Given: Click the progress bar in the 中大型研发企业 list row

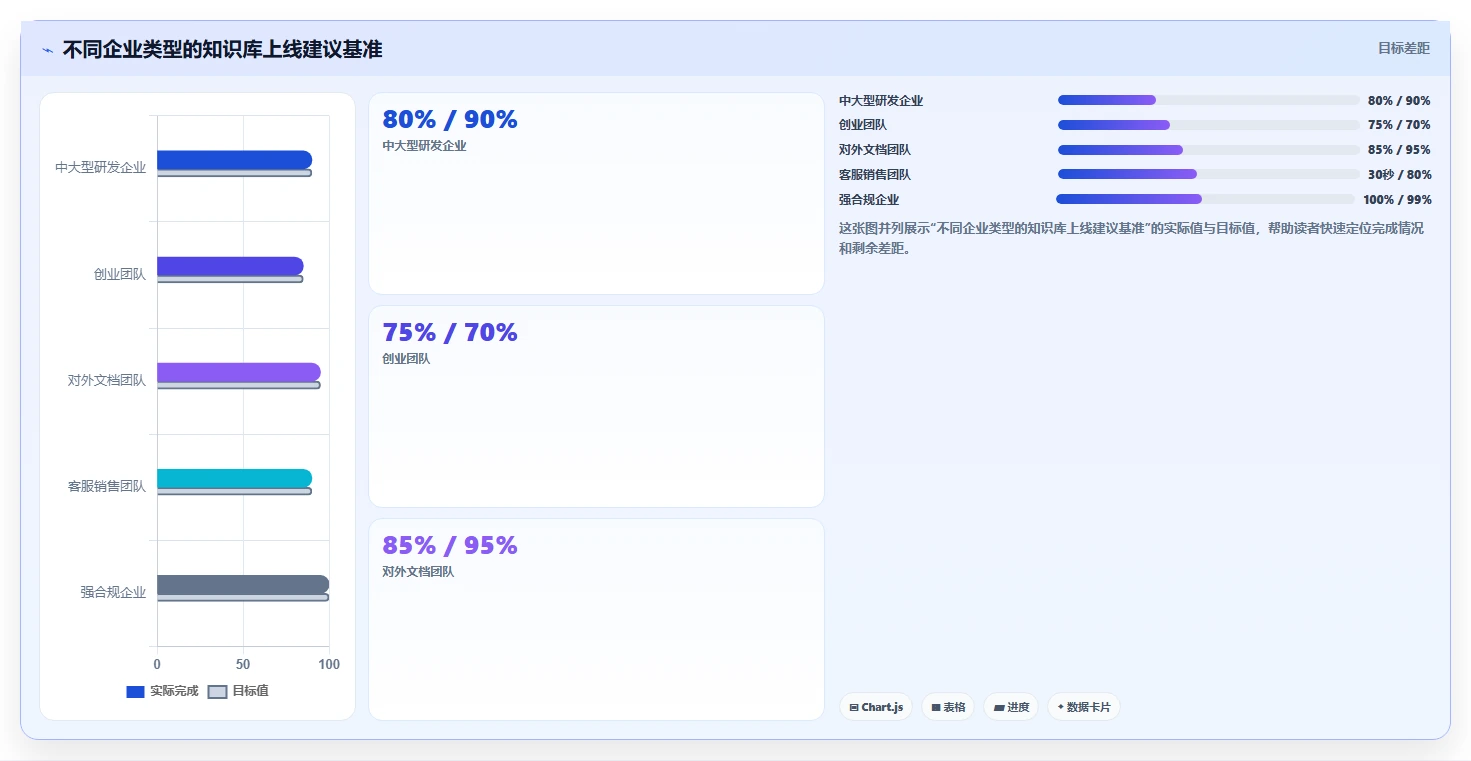Looking at the screenshot, I should (x=1209, y=100).
